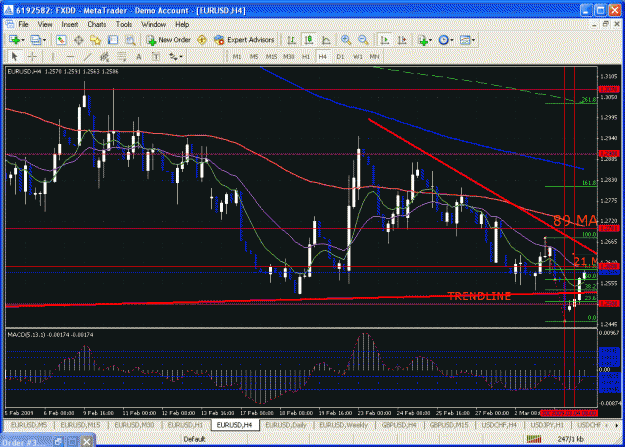Viewport: 625px width, 447px height.
Task: Open the Profiles toolbar icon
Action: tap(36, 40)
